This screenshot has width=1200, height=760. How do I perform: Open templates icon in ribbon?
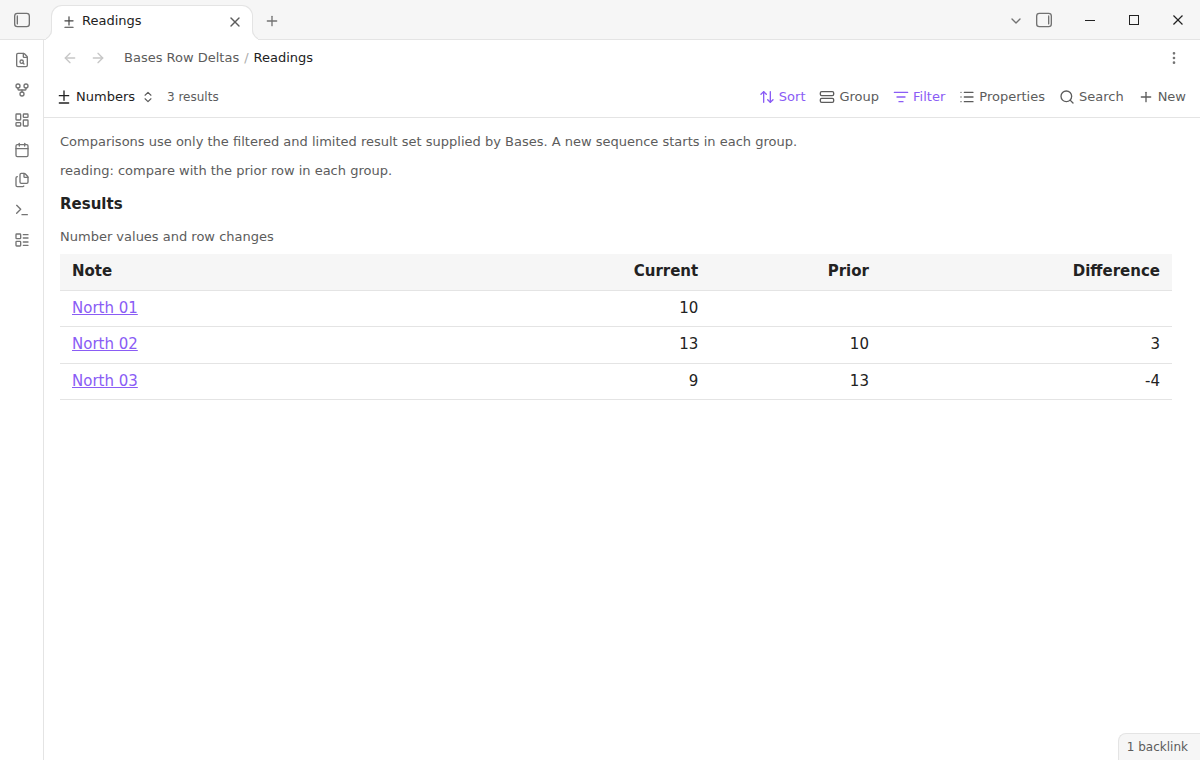coord(22,180)
